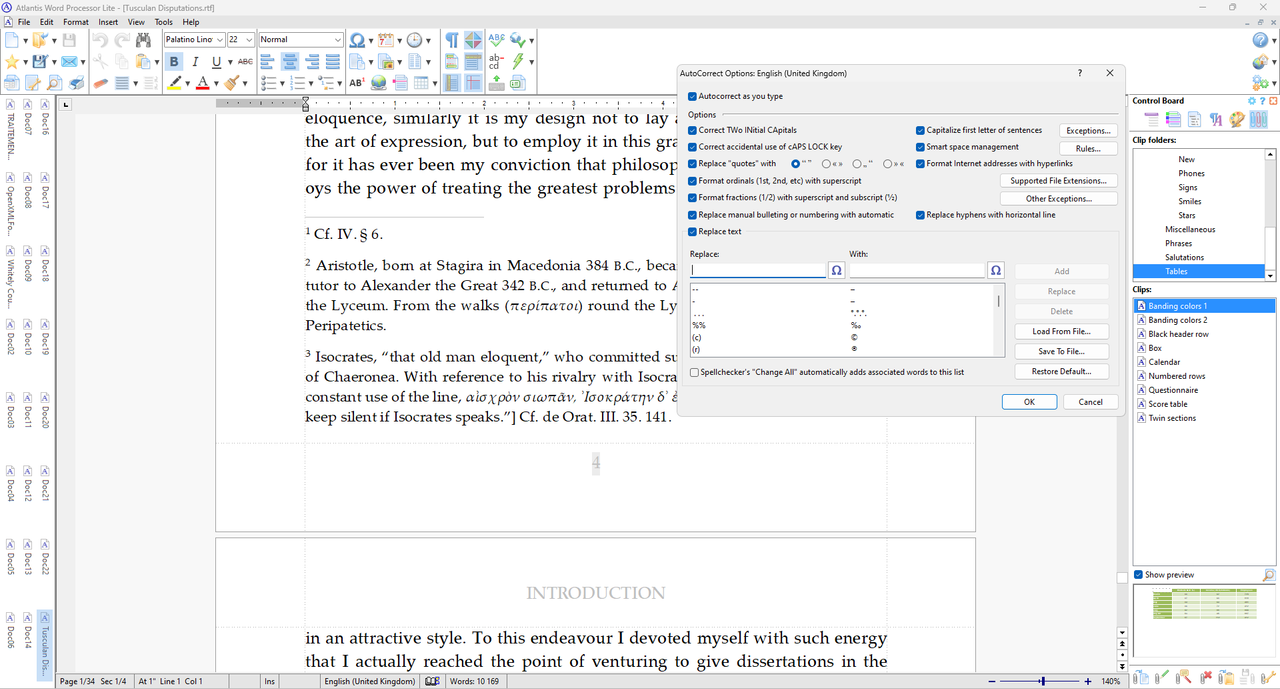Open the Edit menu
Viewport: 1280px width, 689px height.
click(47, 22)
